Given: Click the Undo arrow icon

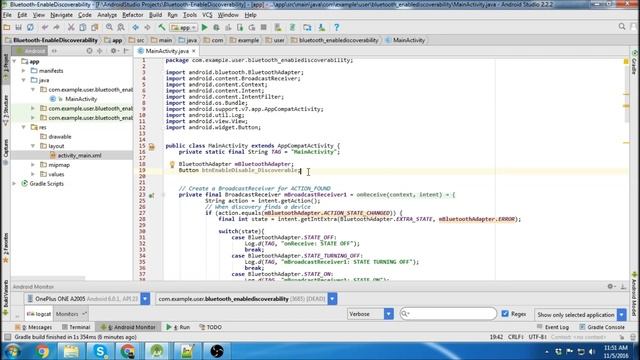Looking at the screenshot, I should (44, 27).
